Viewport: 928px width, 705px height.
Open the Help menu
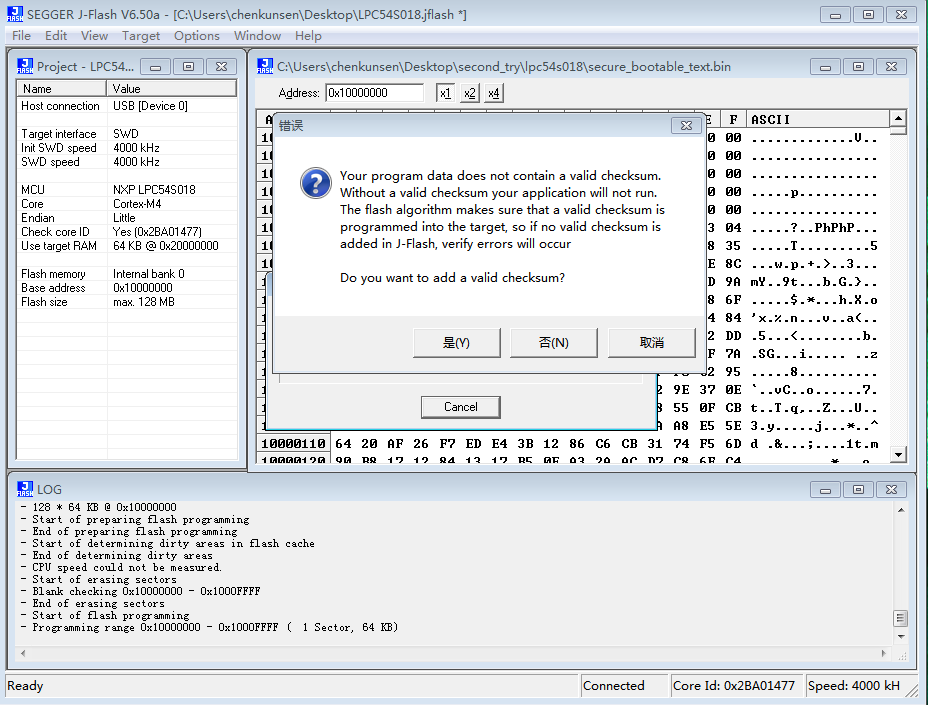pos(308,36)
